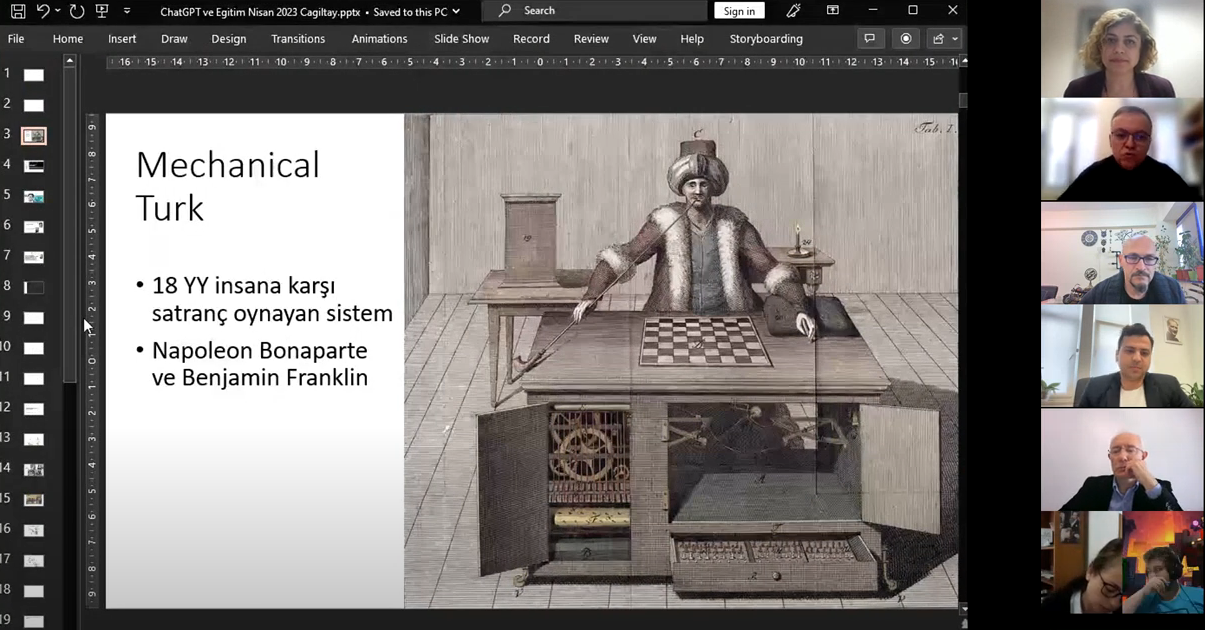Save the presentation with the floppy disk icon
The image size is (1206, 630).
click(x=18, y=11)
